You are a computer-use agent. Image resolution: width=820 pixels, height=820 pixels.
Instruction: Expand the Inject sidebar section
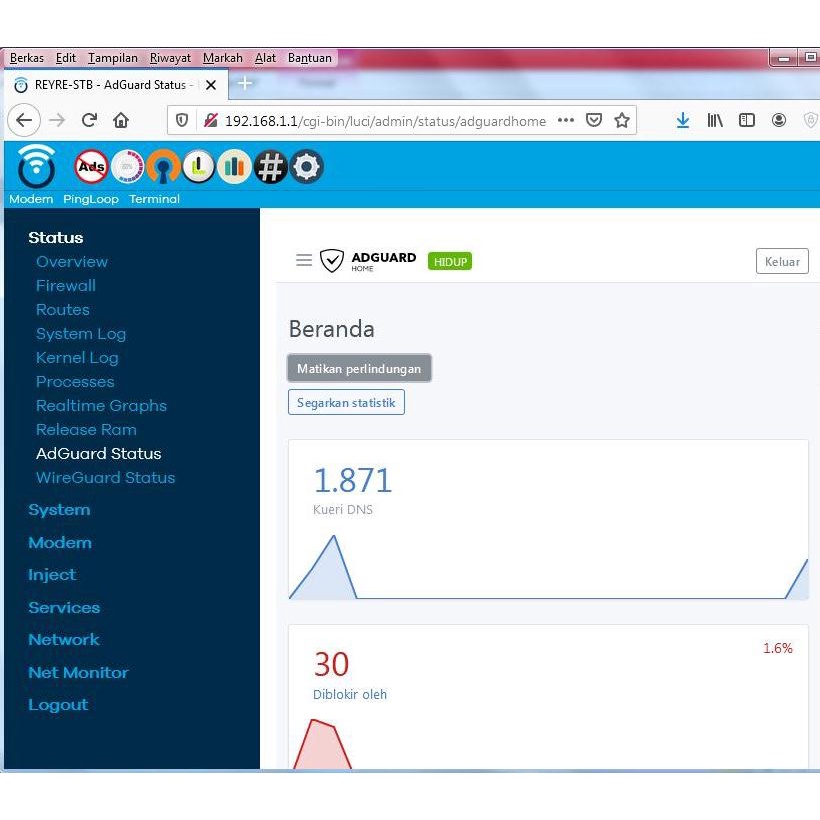(x=52, y=575)
